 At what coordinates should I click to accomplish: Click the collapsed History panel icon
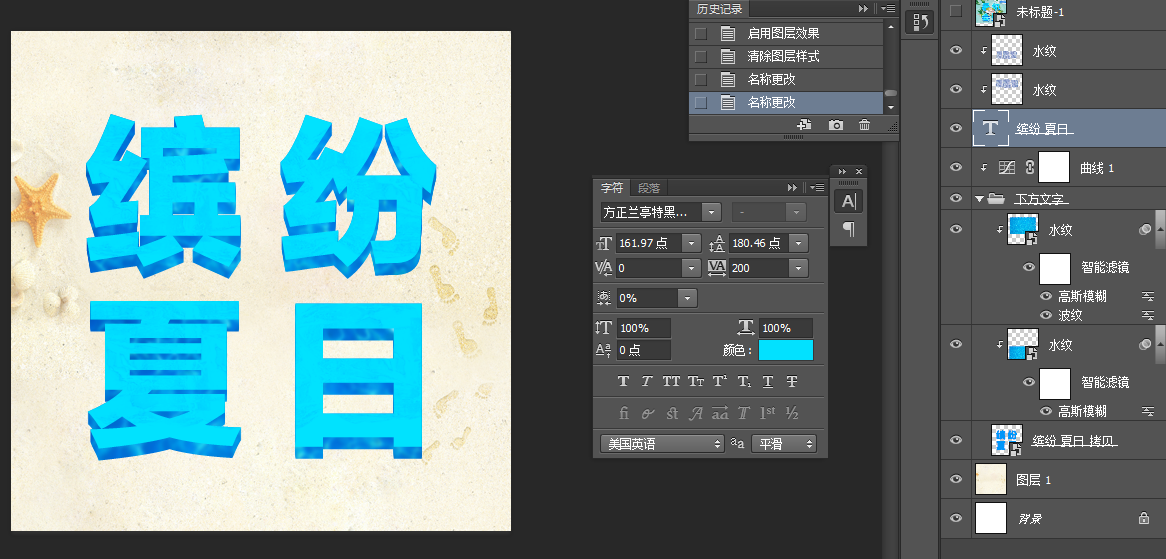pos(920,23)
